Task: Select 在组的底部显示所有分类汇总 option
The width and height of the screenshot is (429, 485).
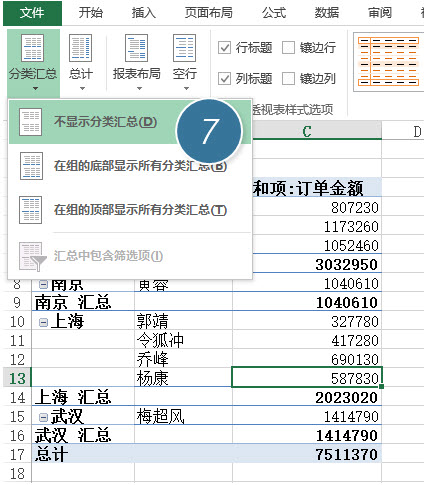Action: 130,166
